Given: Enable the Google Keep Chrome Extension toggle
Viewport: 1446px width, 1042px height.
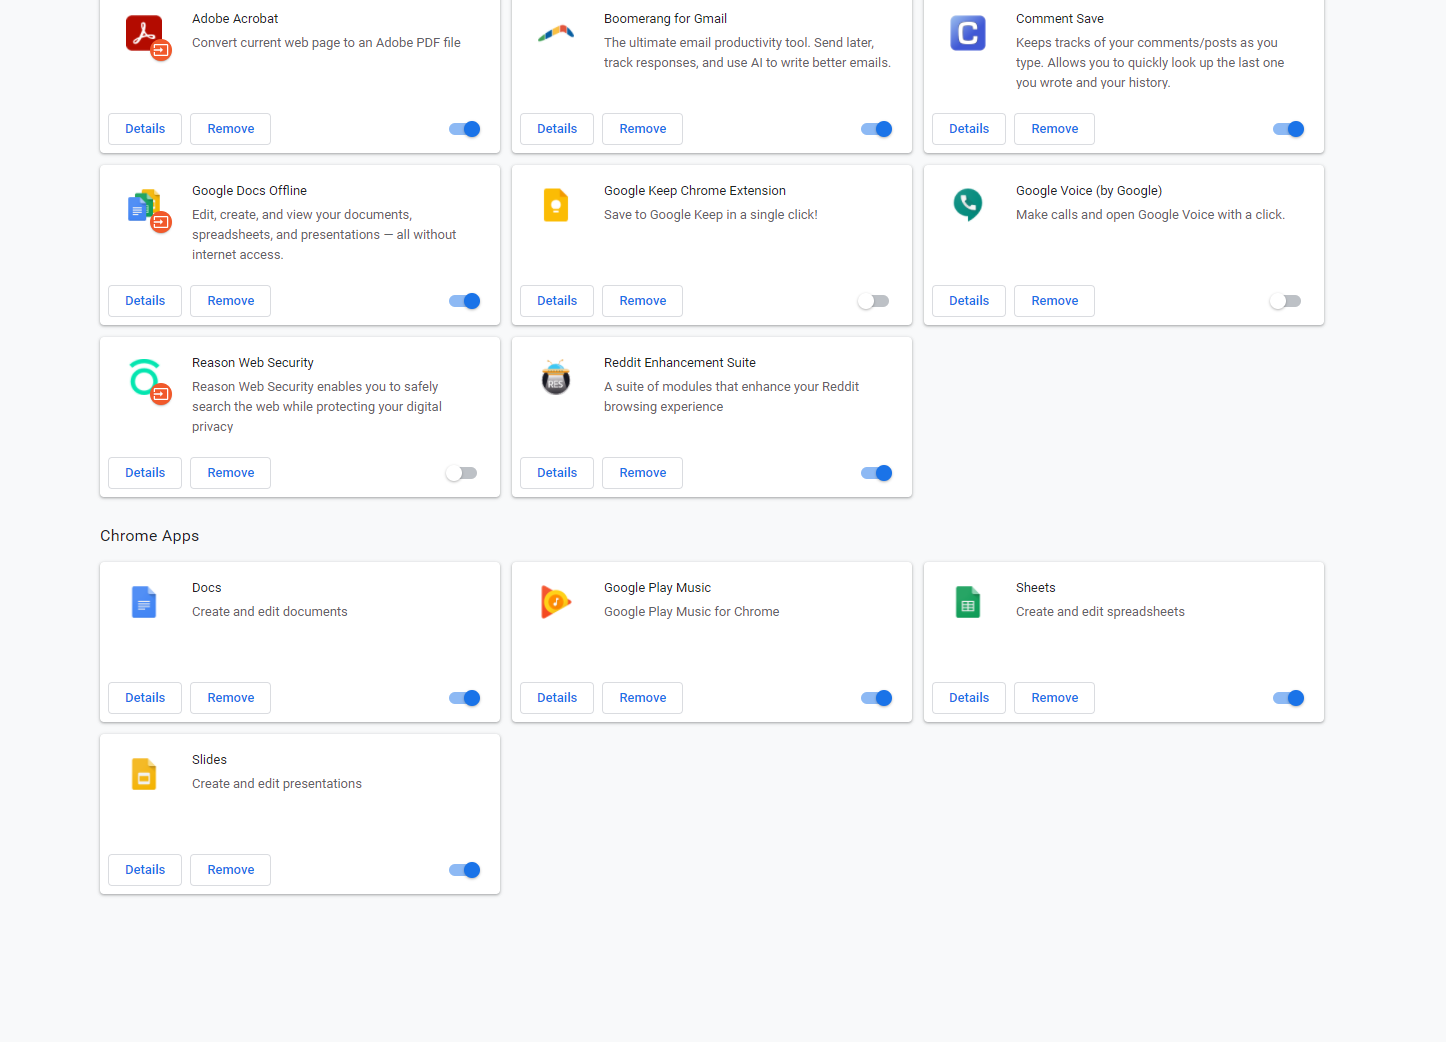Looking at the screenshot, I should click(873, 301).
